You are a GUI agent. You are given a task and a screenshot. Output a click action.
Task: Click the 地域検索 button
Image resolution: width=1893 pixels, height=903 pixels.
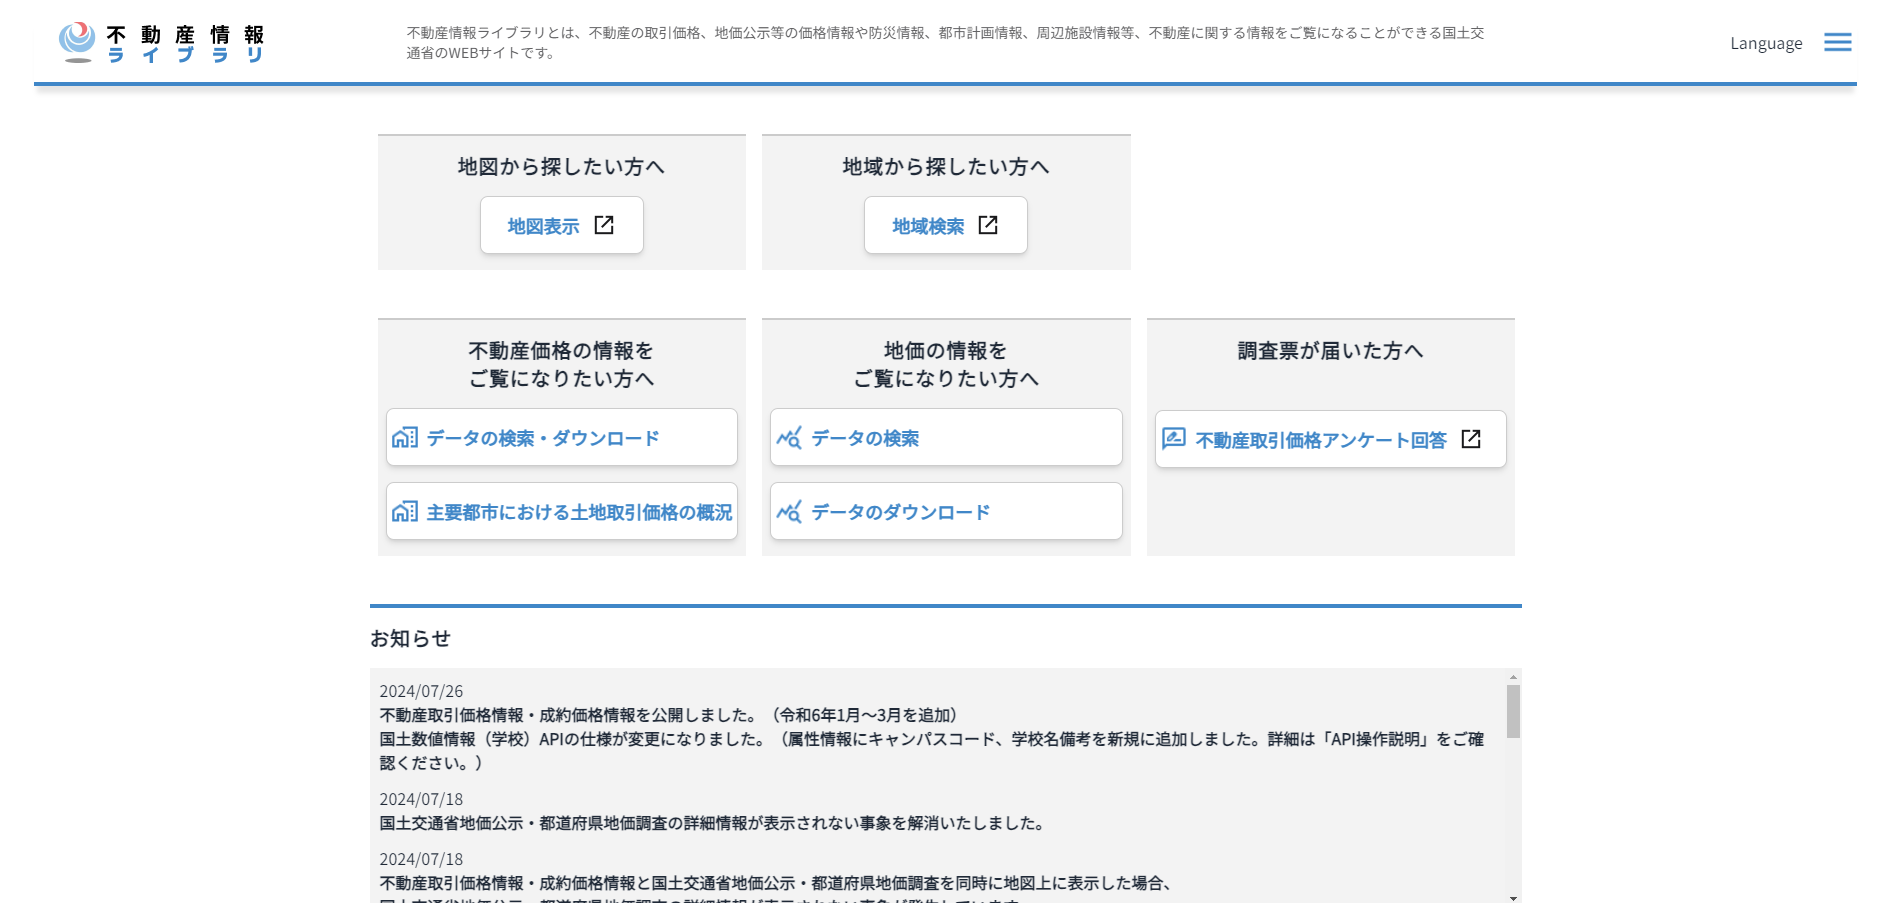tap(945, 225)
